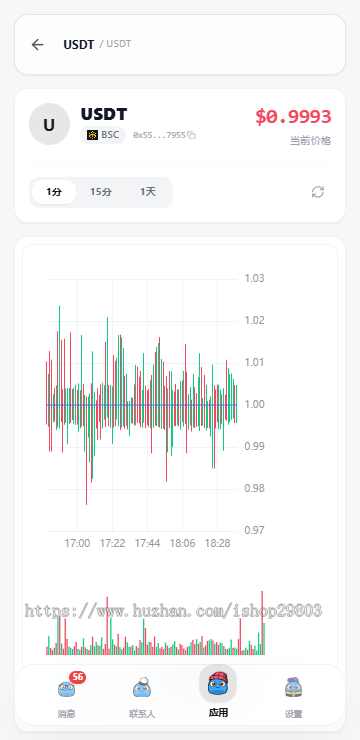
Task: Click the BSC chain badge
Action: (x=103, y=135)
